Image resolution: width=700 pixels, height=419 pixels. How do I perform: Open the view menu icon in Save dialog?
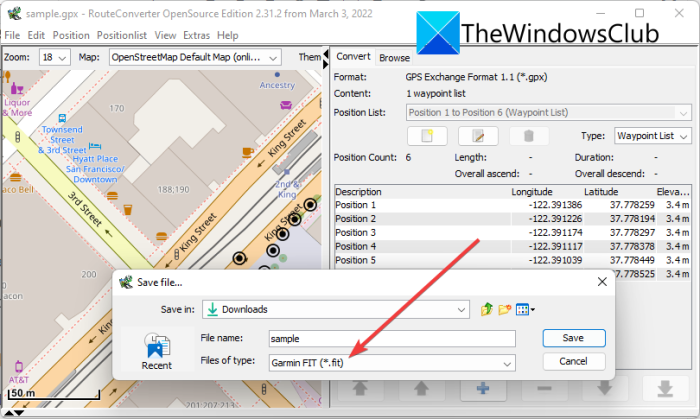pos(525,309)
